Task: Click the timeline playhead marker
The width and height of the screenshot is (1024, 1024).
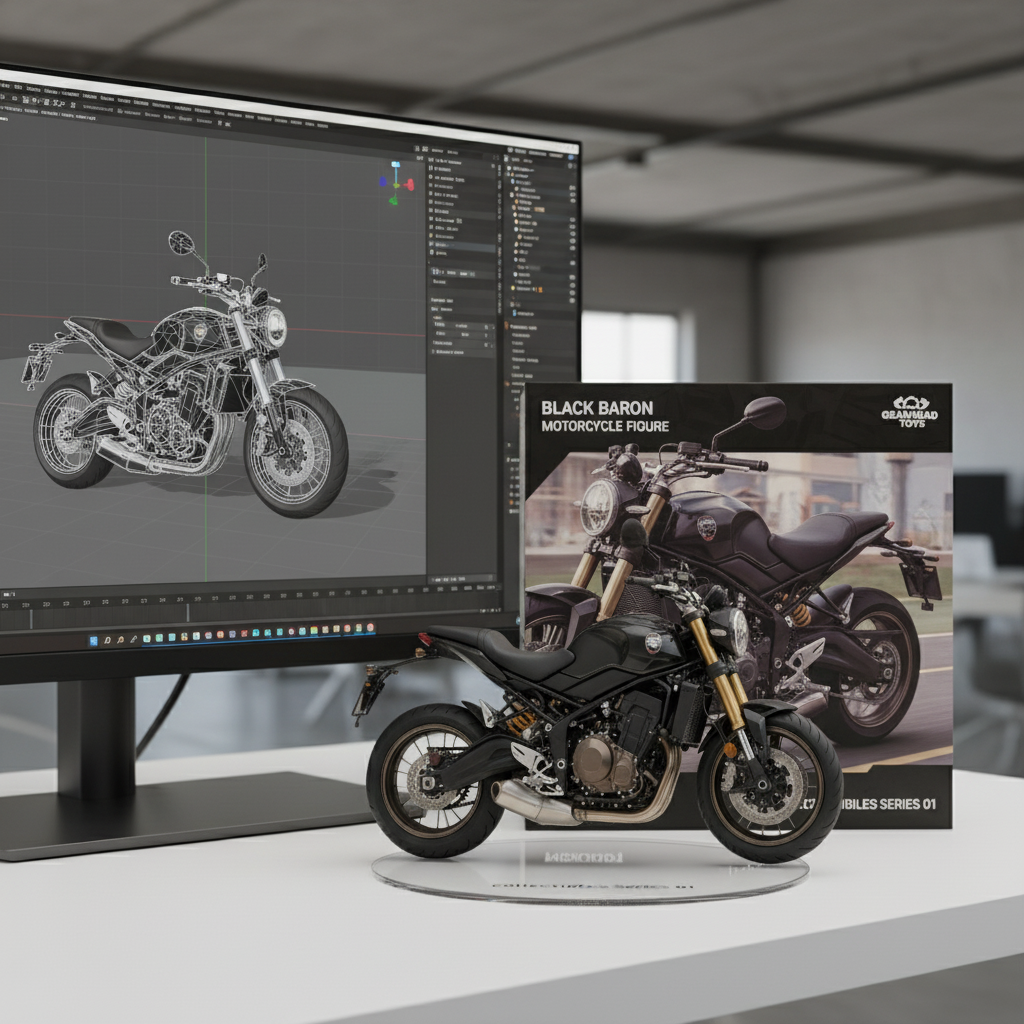Action: pyautogui.click(x=188, y=611)
